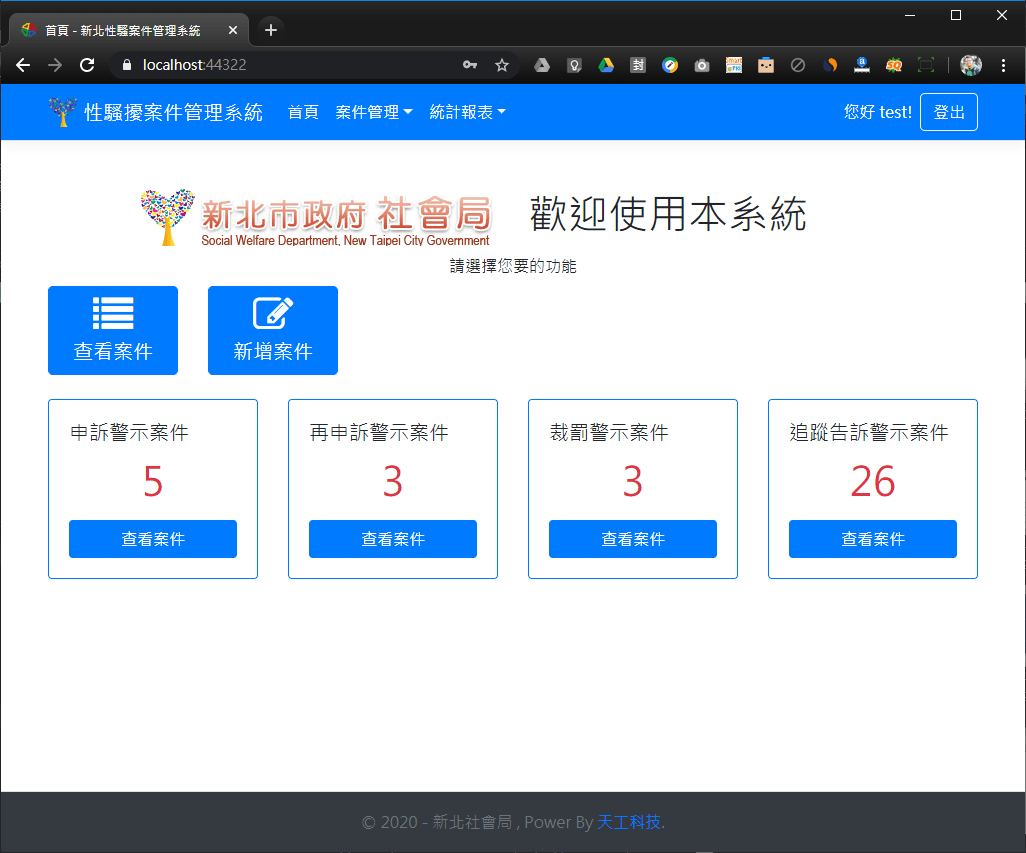Click the tree logo in the navbar
This screenshot has width=1026, height=853.
[x=63, y=112]
